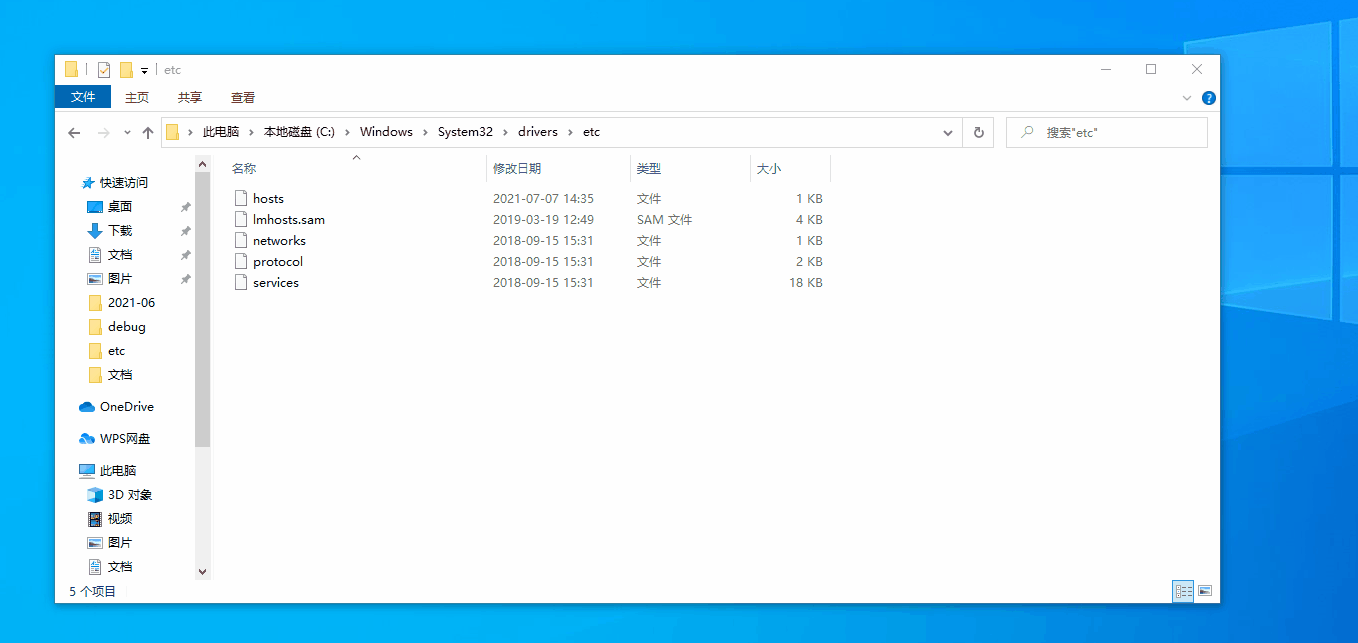Select the networks file icon
Viewport: 1358px width, 643px height.
click(x=240, y=240)
